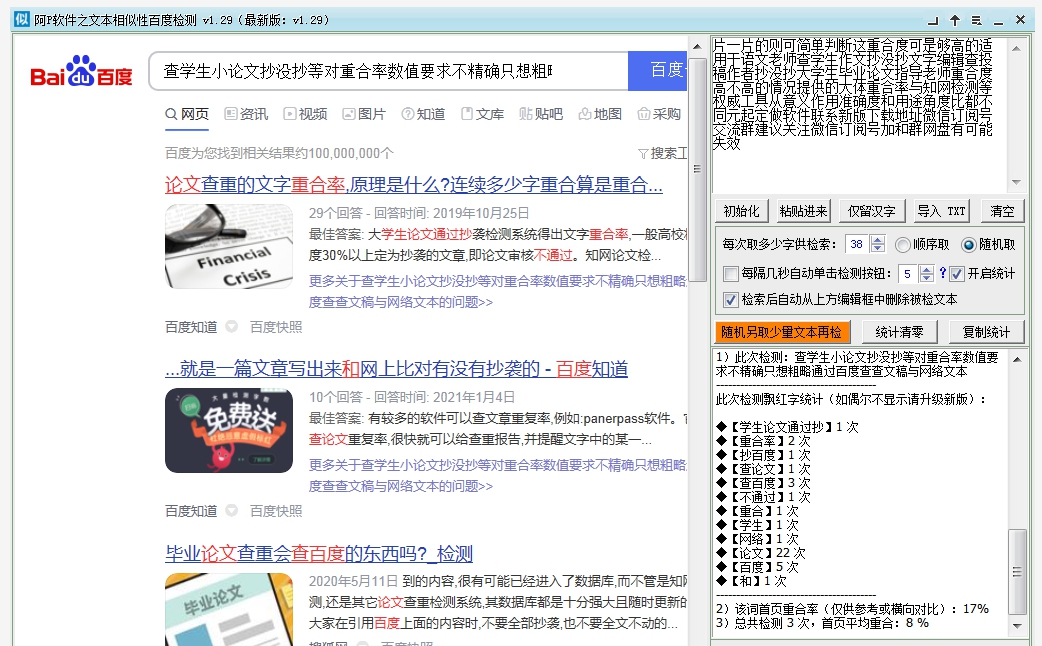Open the 知道 tab
The image size is (1042, 646).
pos(423,114)
